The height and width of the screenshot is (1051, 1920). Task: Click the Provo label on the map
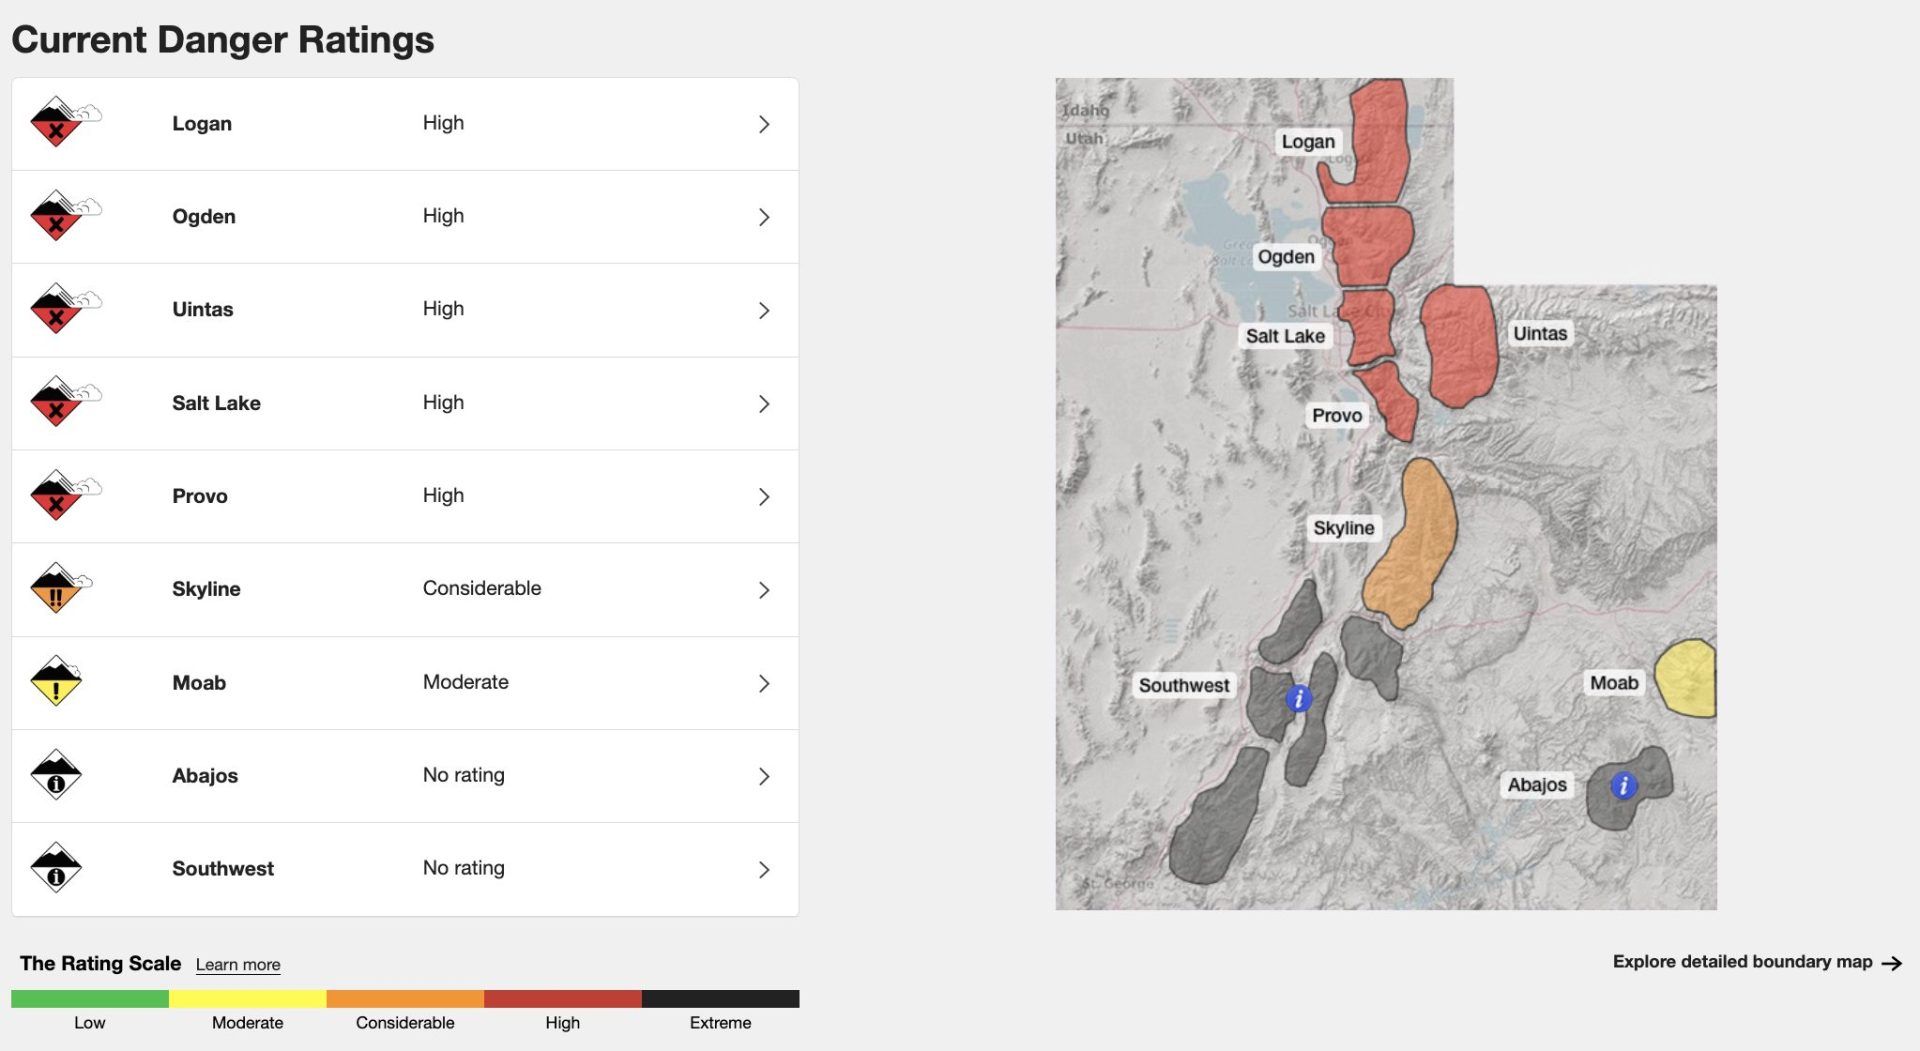tap(1337, 415)
